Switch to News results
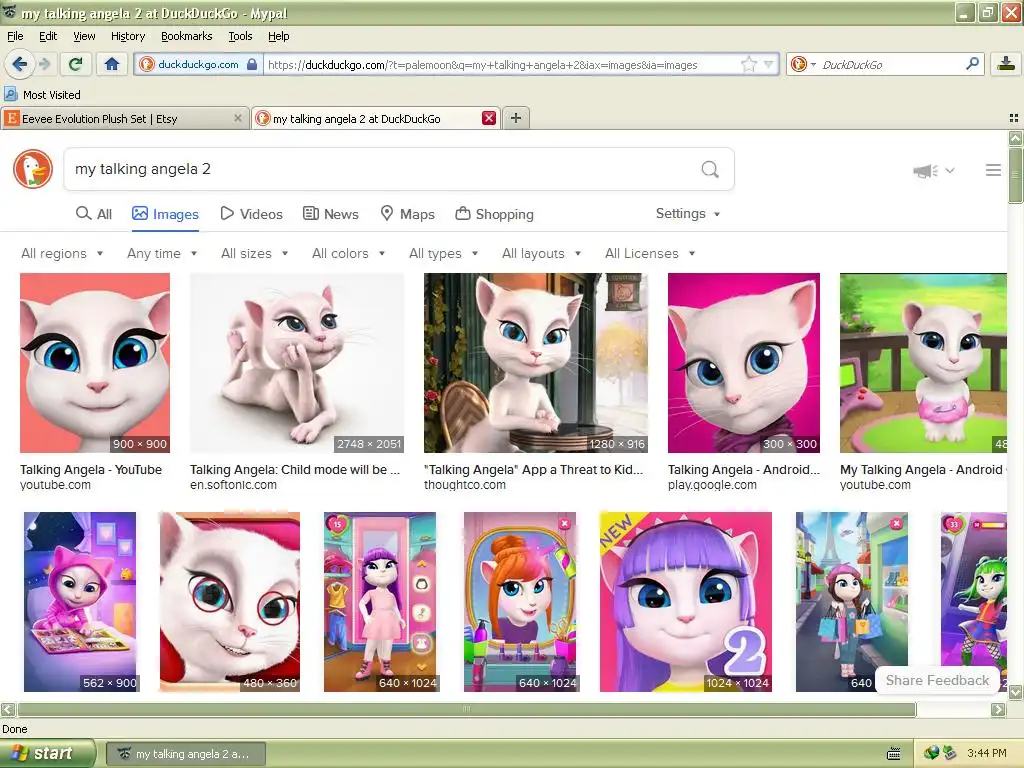 [331, 214]
